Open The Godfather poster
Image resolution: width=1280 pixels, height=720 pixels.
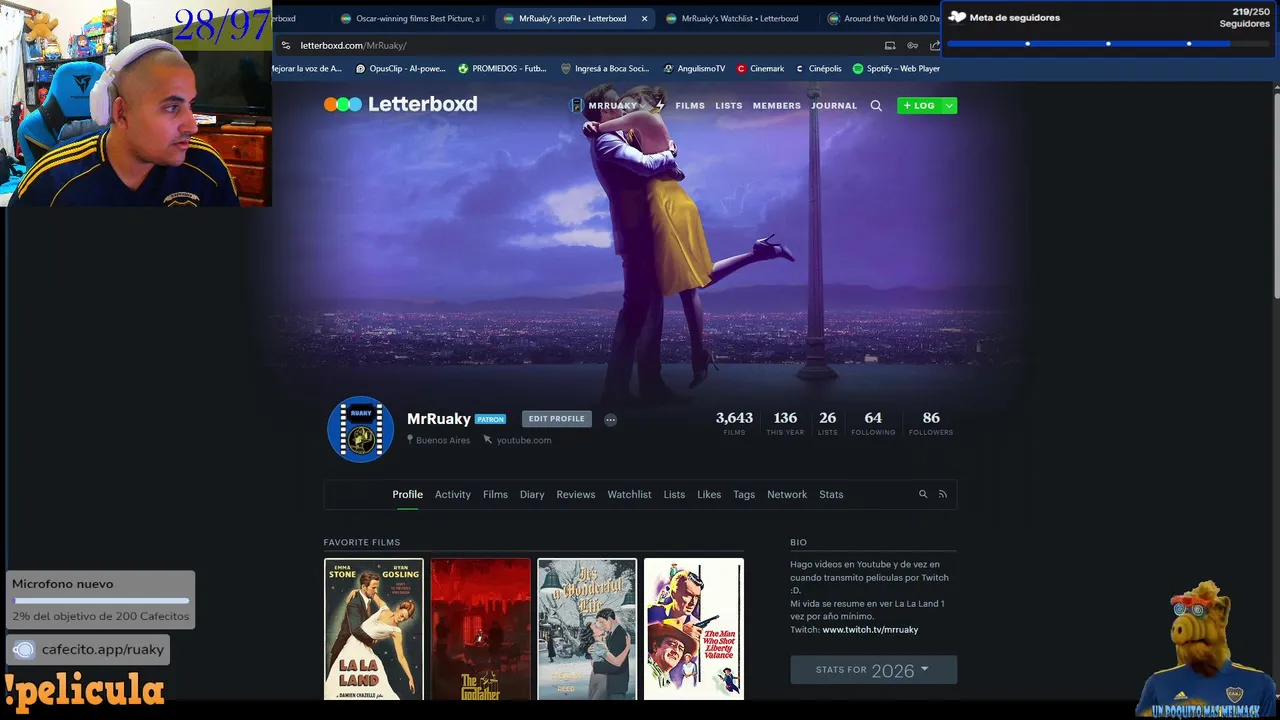click(480, 629)
